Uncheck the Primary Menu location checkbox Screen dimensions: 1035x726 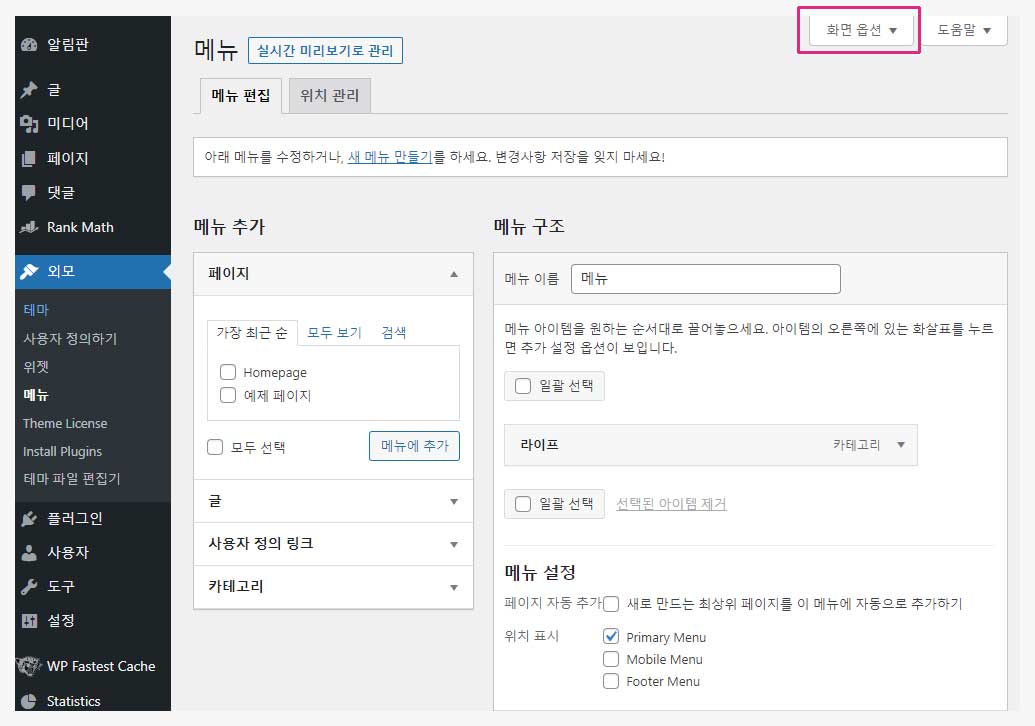click(611, 637)
